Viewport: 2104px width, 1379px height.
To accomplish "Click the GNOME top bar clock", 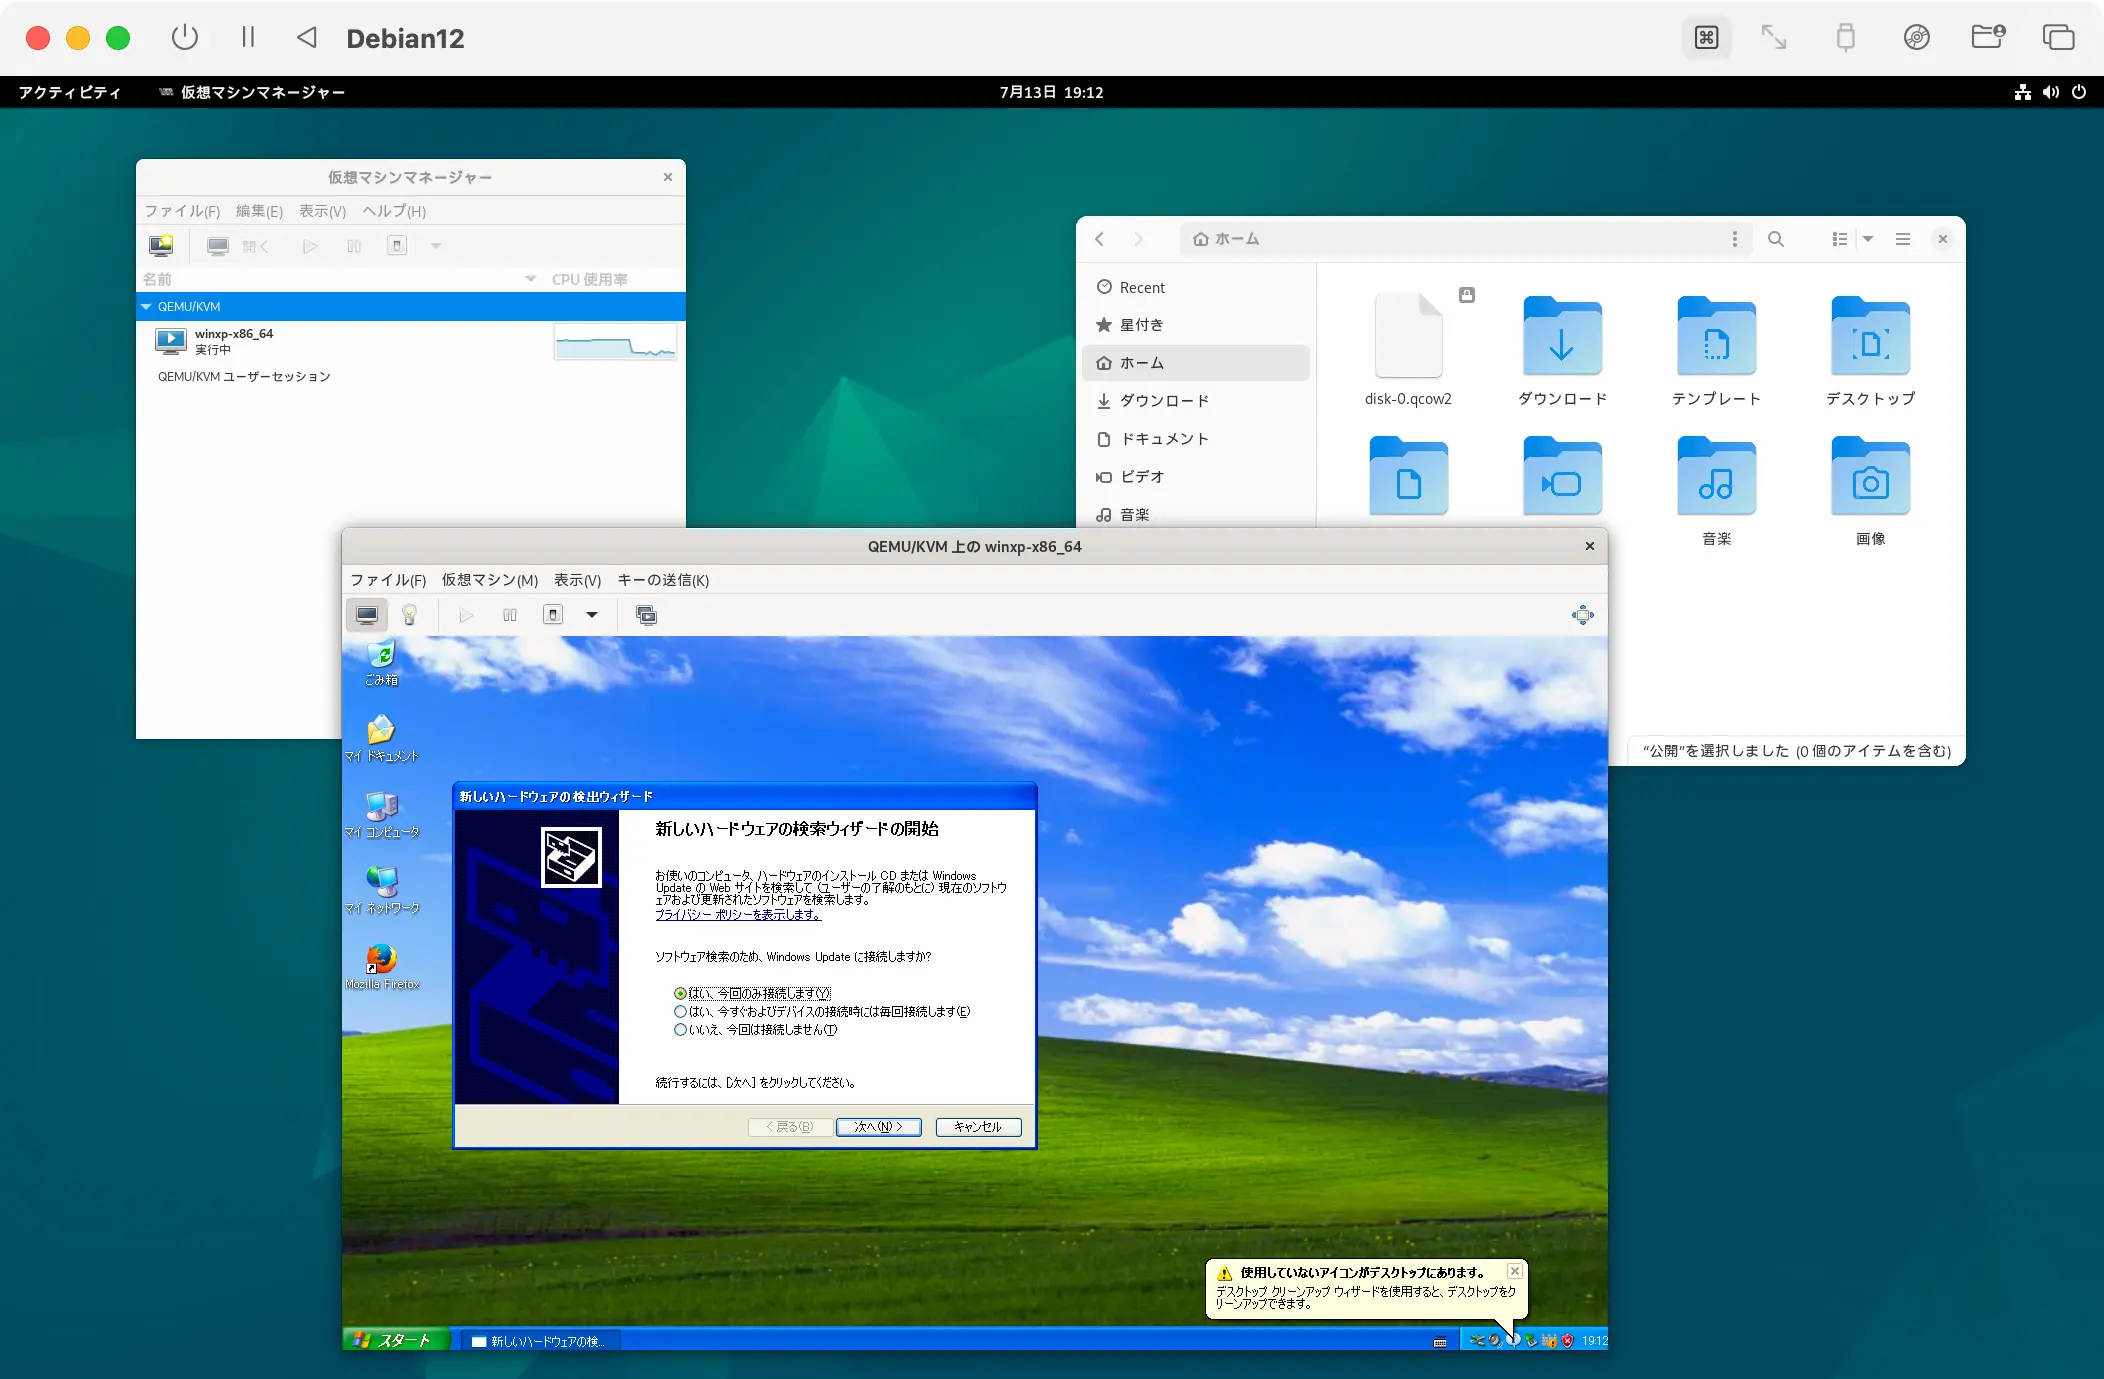I will 1051,92.
